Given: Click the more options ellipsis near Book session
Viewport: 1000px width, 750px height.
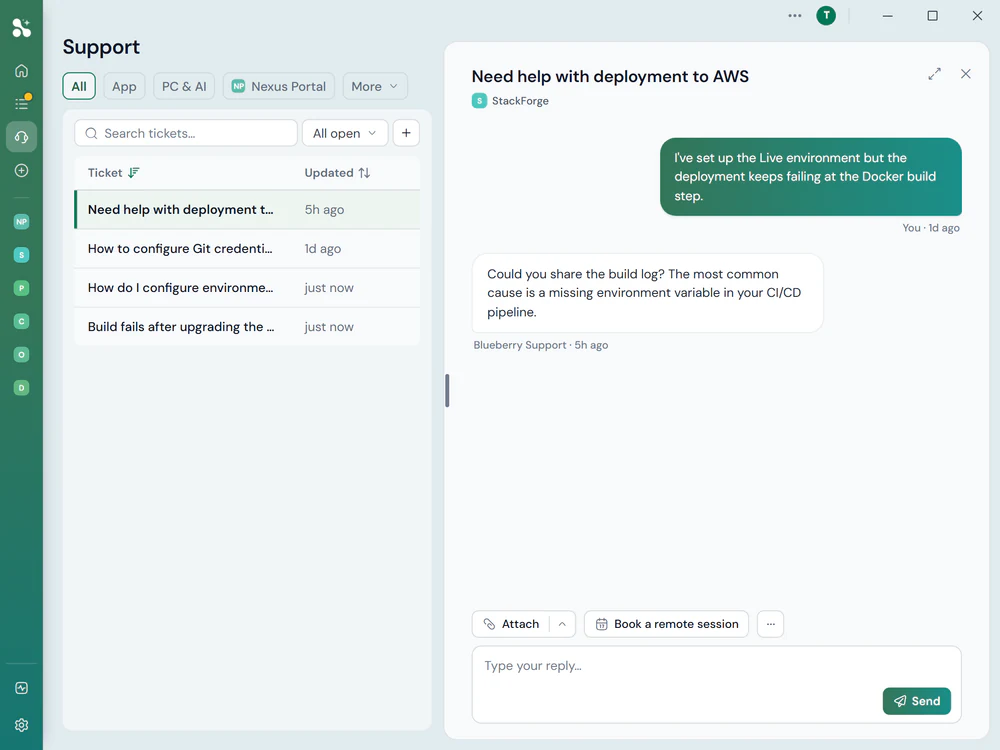Looking at the screenshot, I should 770,624.
